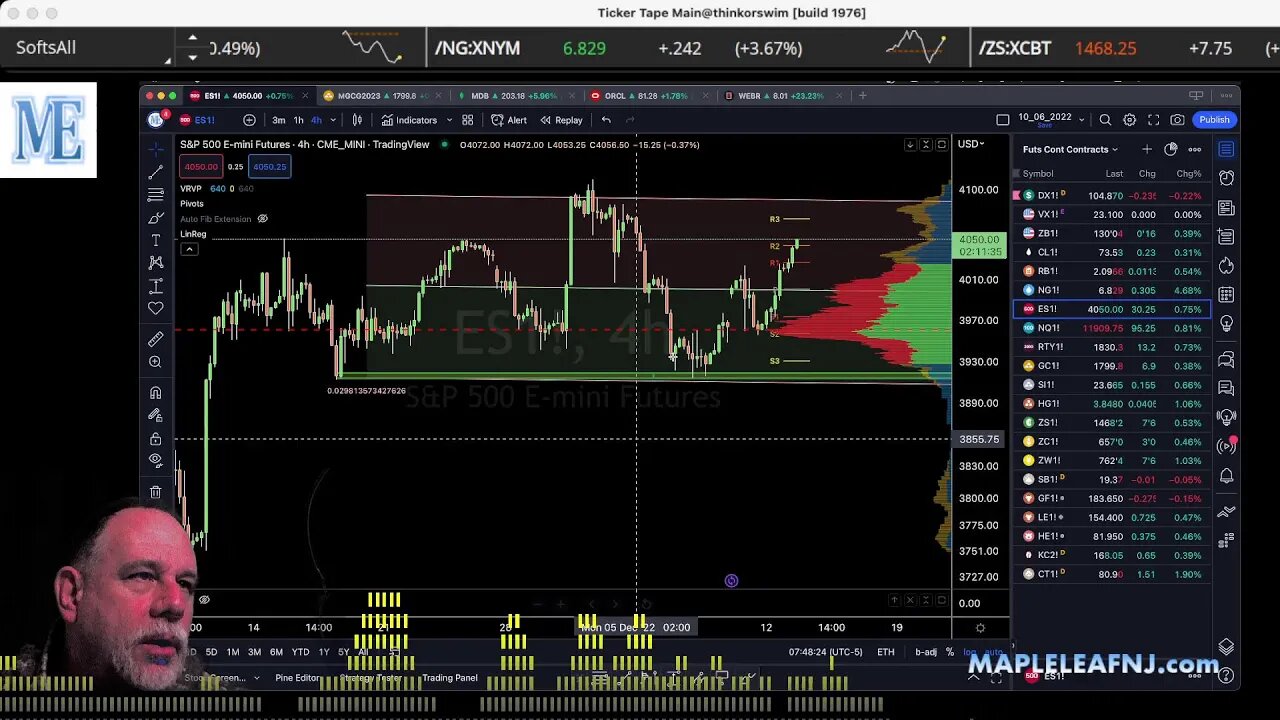The width and height of the screenshot is (1280, 720).
Task: Open watchlist advanced view pie icon
Action: click(1171, 149)
